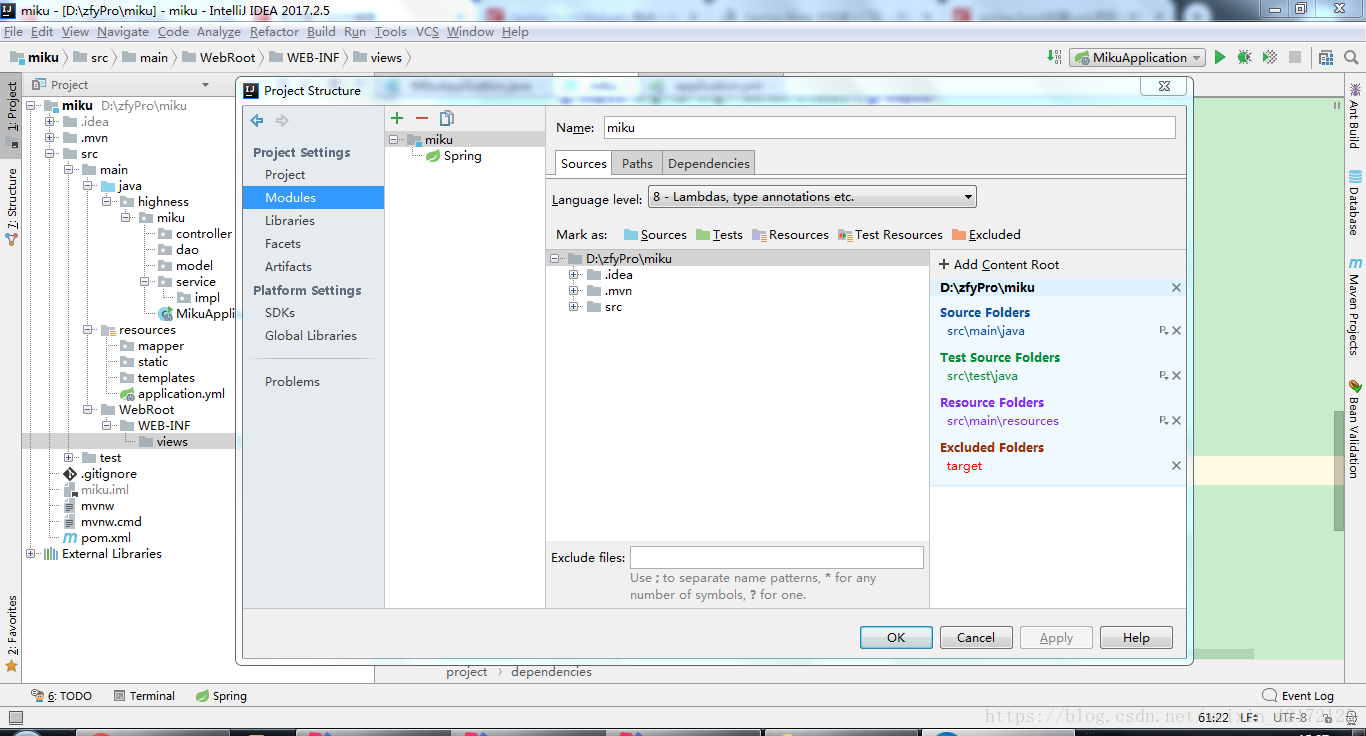Select application.yml in the project tree
Screen dimensions: 1366x736
(x=173, y=394)
